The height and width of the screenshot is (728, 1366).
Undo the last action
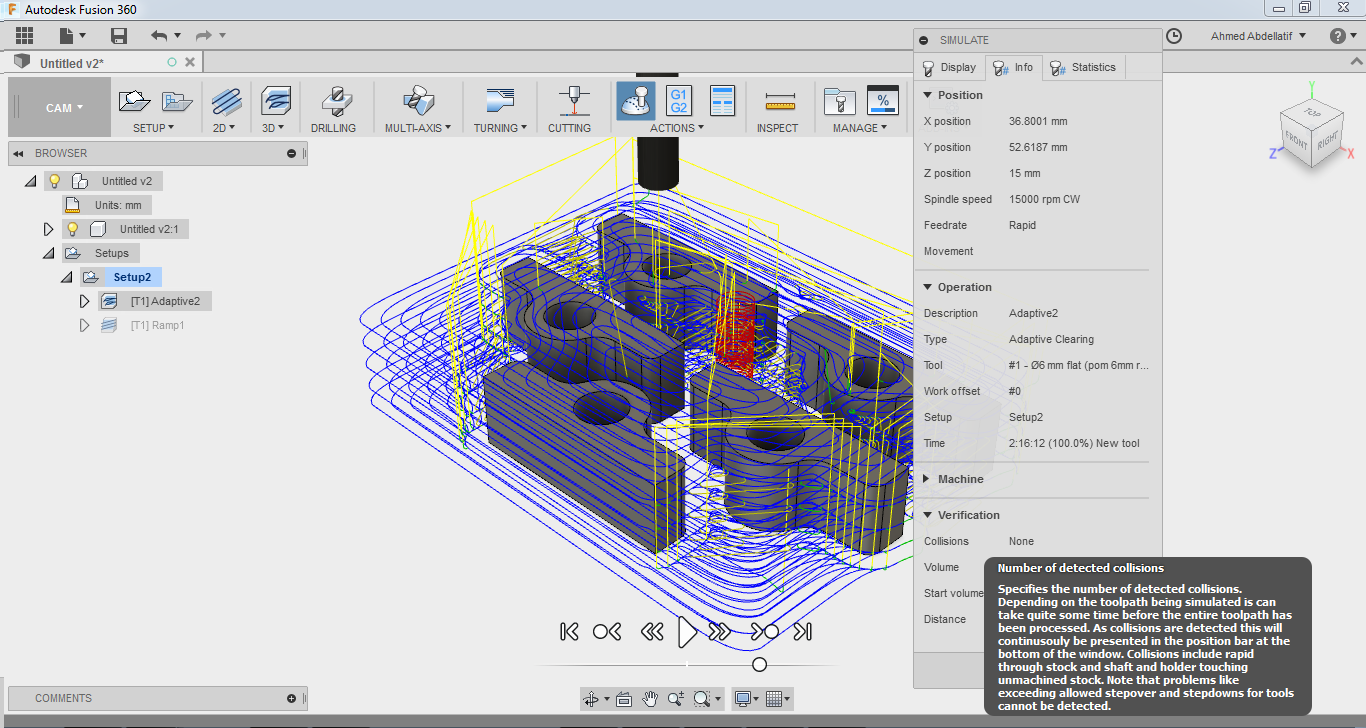(x=159, y=36)
